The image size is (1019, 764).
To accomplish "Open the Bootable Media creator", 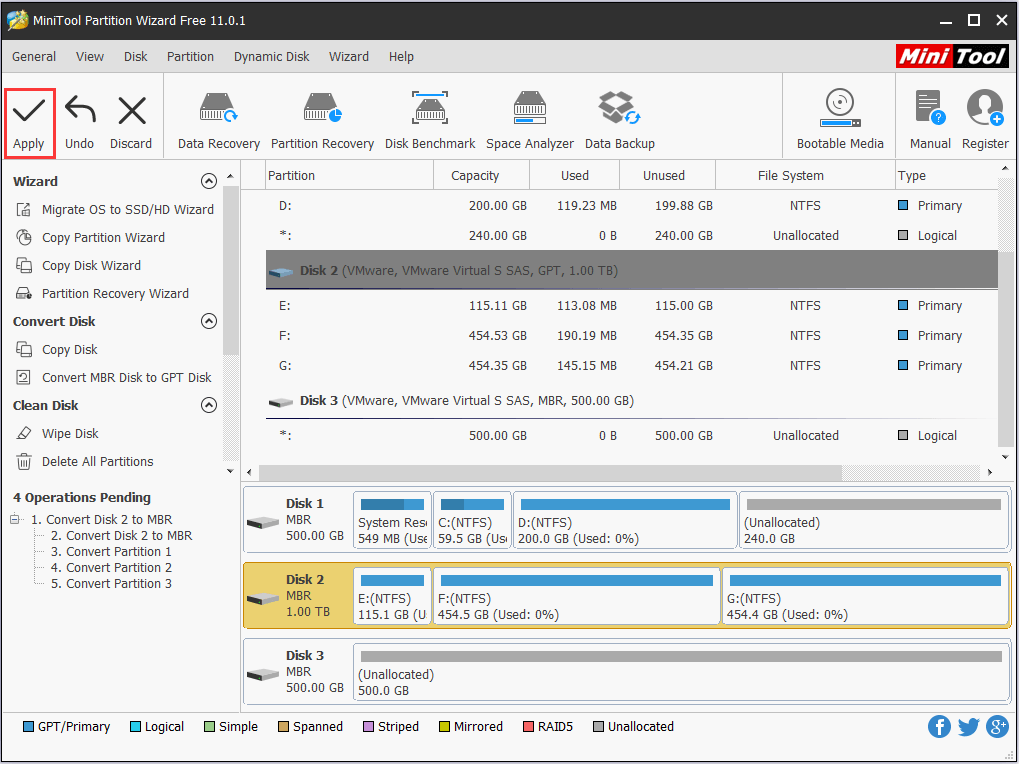I will [x=839, y=117].
